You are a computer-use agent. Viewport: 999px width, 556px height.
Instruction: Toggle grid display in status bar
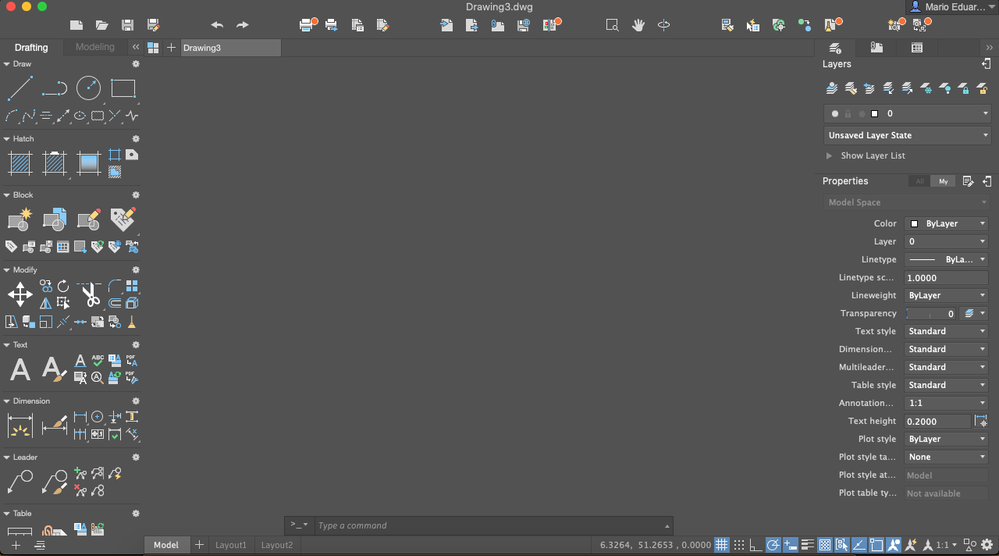(721, 545)
